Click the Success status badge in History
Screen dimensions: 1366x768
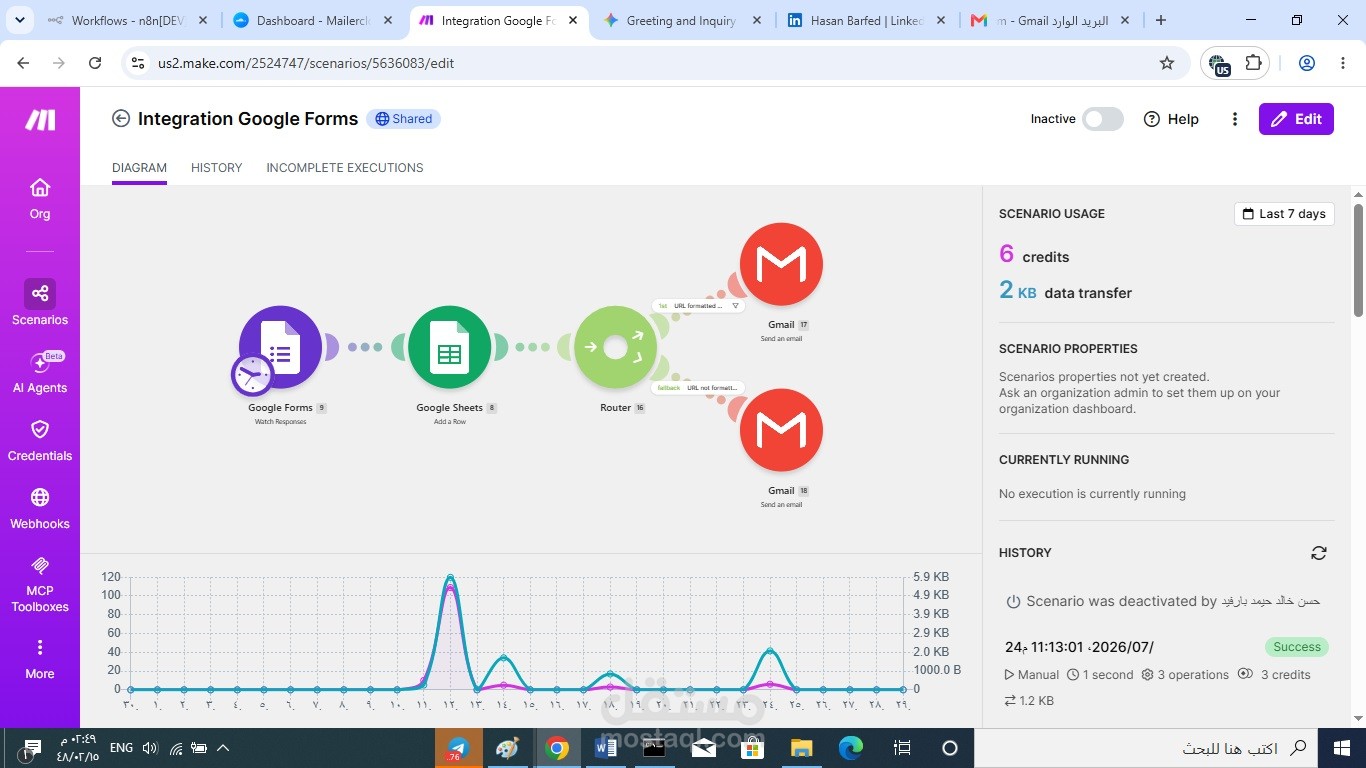tap(1297, 647)
